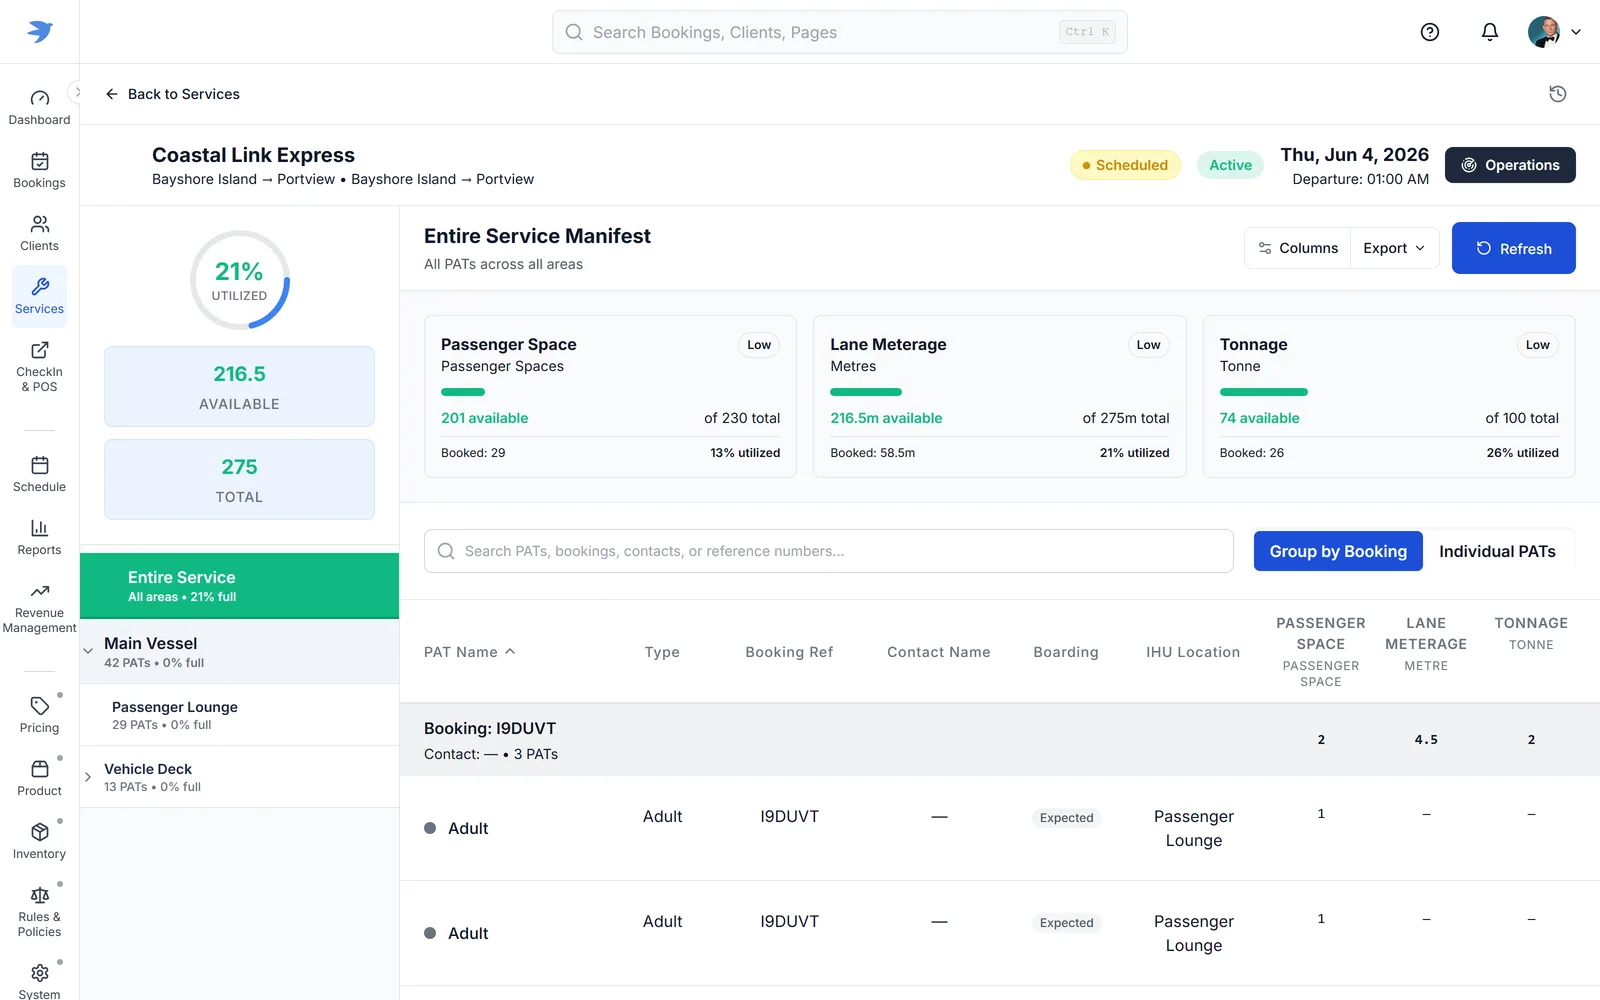Click the Active status badge

click(x=1230, y=165)
